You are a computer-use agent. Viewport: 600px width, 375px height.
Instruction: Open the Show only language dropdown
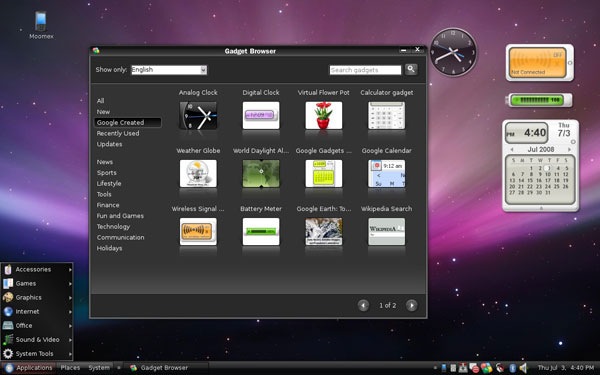coord(169,70)
